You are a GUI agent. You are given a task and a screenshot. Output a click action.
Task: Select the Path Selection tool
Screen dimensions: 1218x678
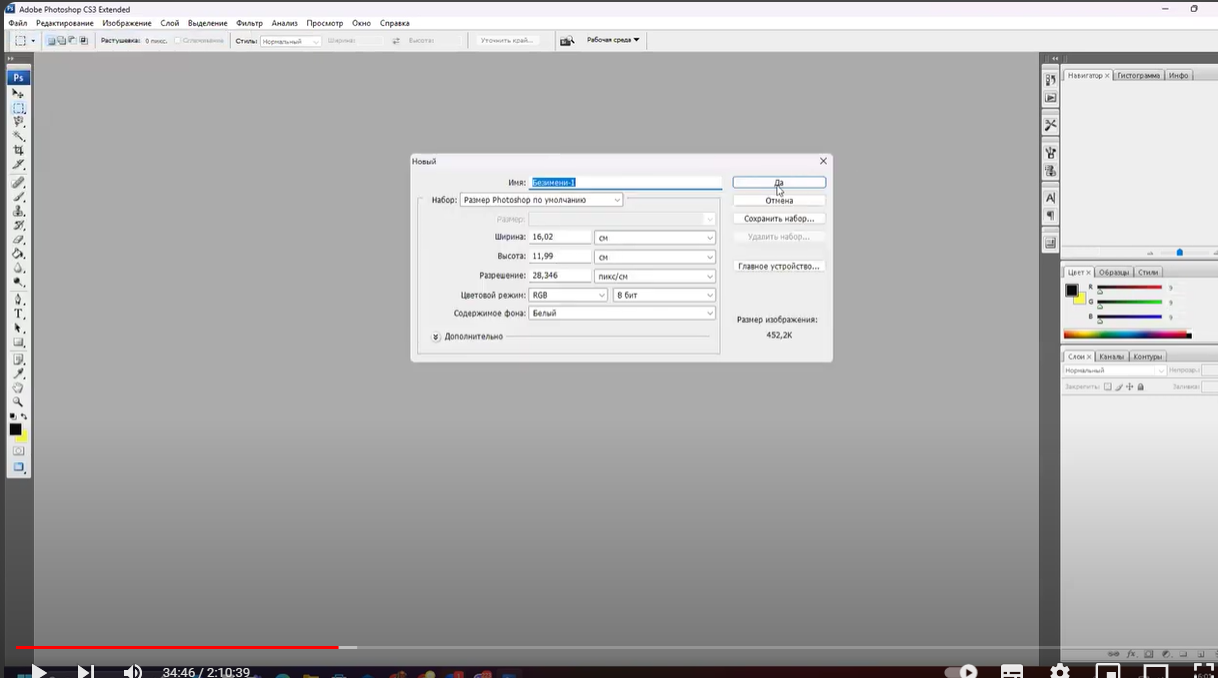[18, 328]
